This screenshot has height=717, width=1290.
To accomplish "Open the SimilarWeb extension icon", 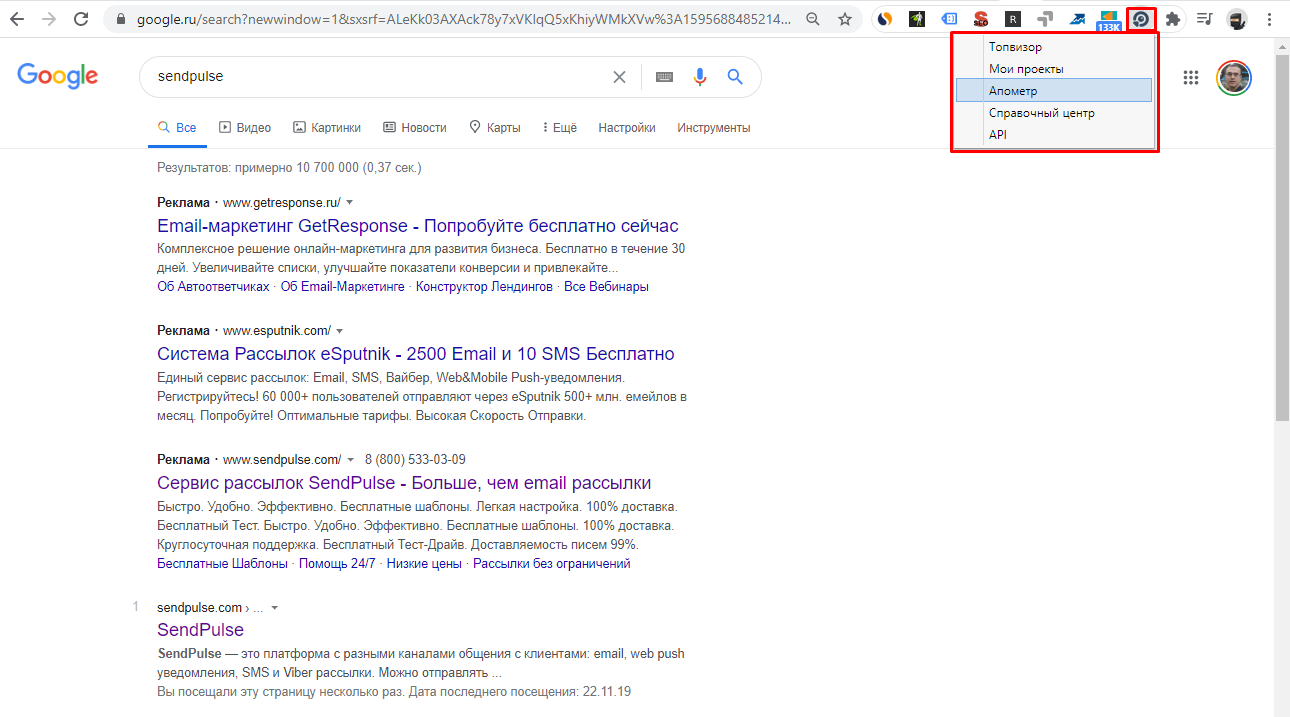I will 885,19.
